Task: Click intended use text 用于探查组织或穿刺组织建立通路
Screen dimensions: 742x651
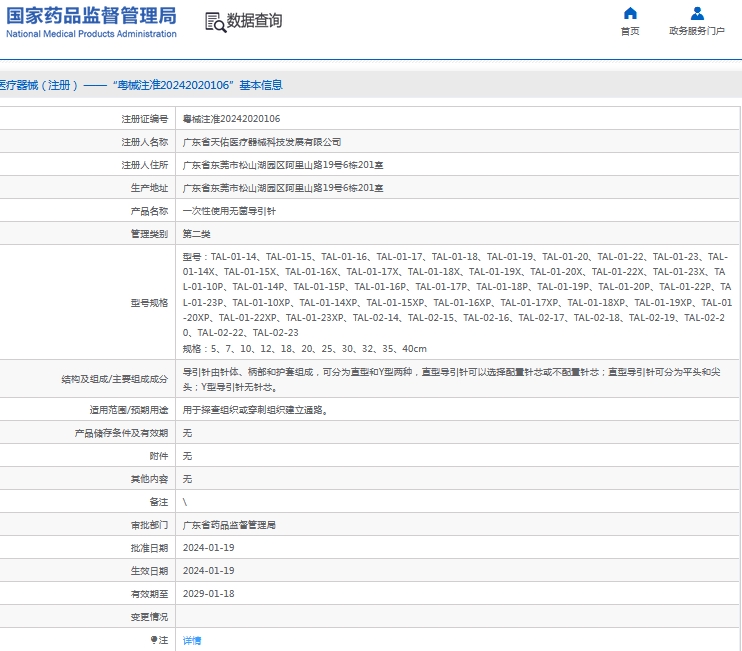Action: pos(256,410)
